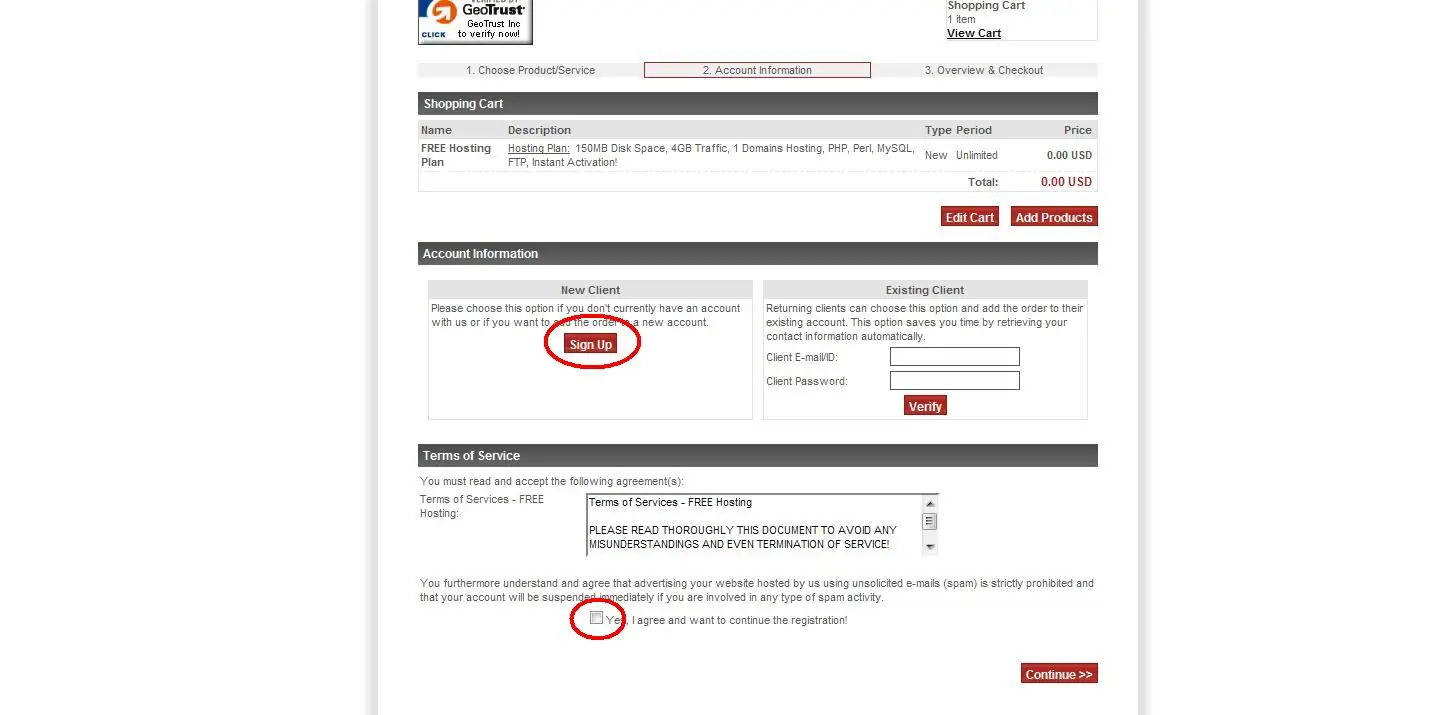Click the '1 item' cart count text
Image resolution: width=1441 pixels, height=715 pixels.
(x=961, y=19)
